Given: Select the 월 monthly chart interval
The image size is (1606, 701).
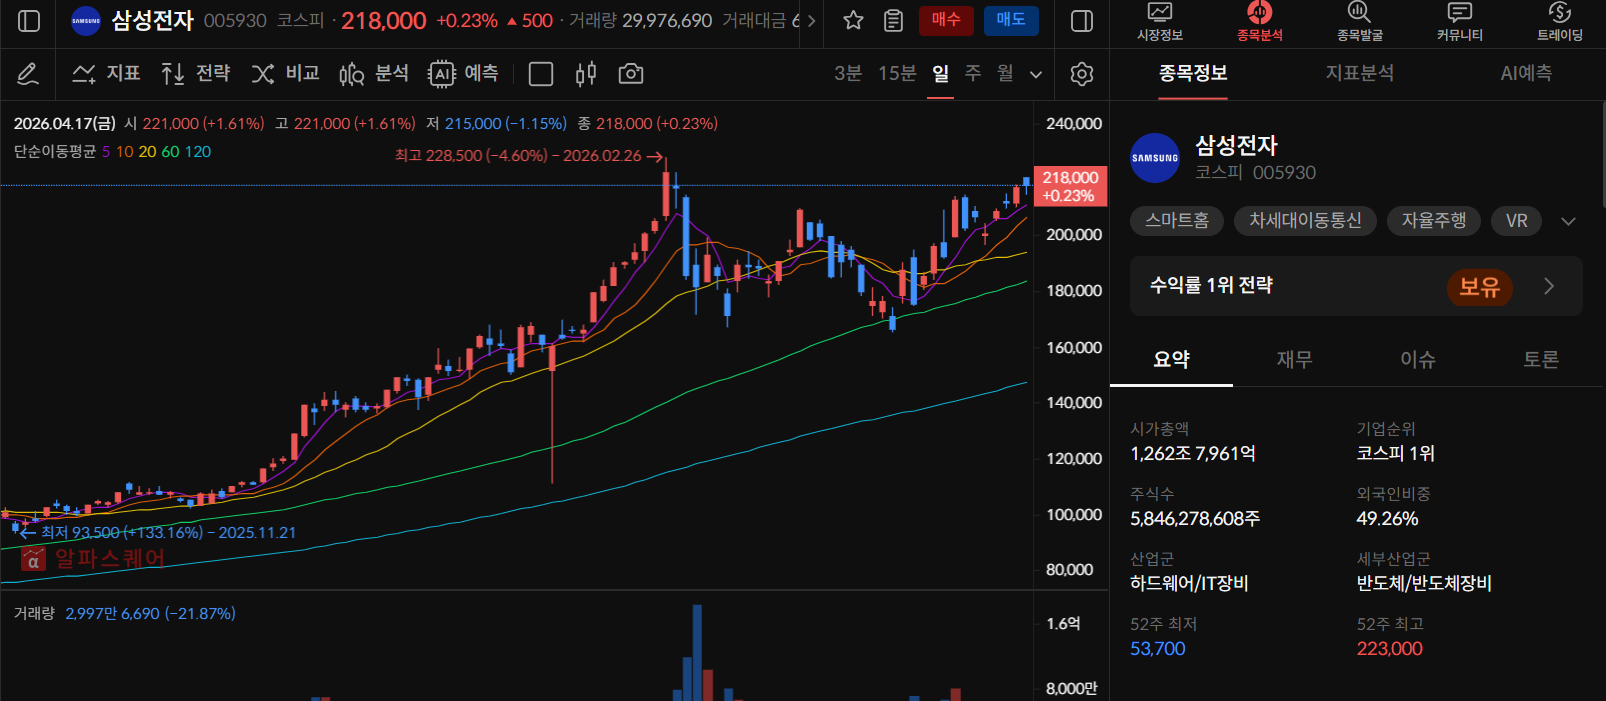Looking at the screenshot, I should point(1005,74).
